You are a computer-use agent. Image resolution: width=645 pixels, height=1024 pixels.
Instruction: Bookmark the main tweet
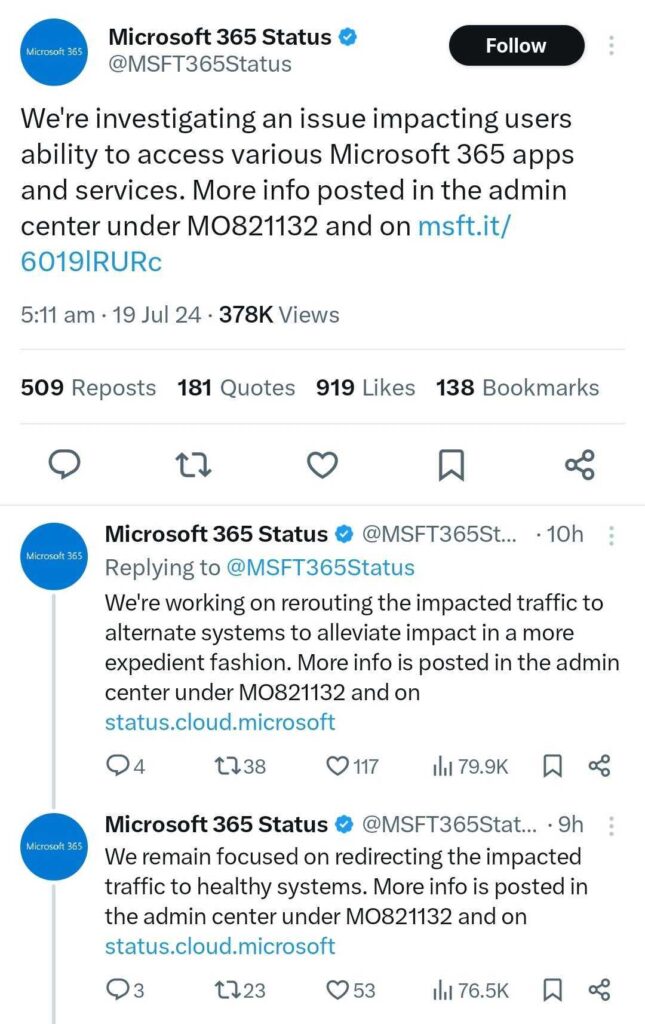(x=451, y=465)
